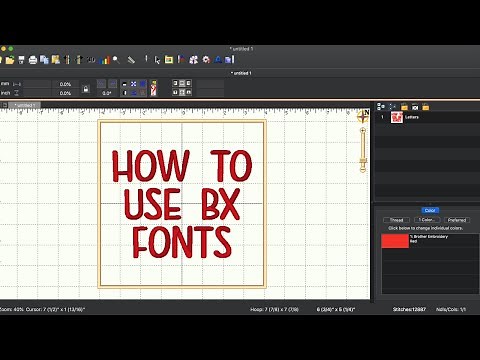Click the red thread color swatch
The width and height of the screenshot is (480, 360).
(x=395, y=241)
